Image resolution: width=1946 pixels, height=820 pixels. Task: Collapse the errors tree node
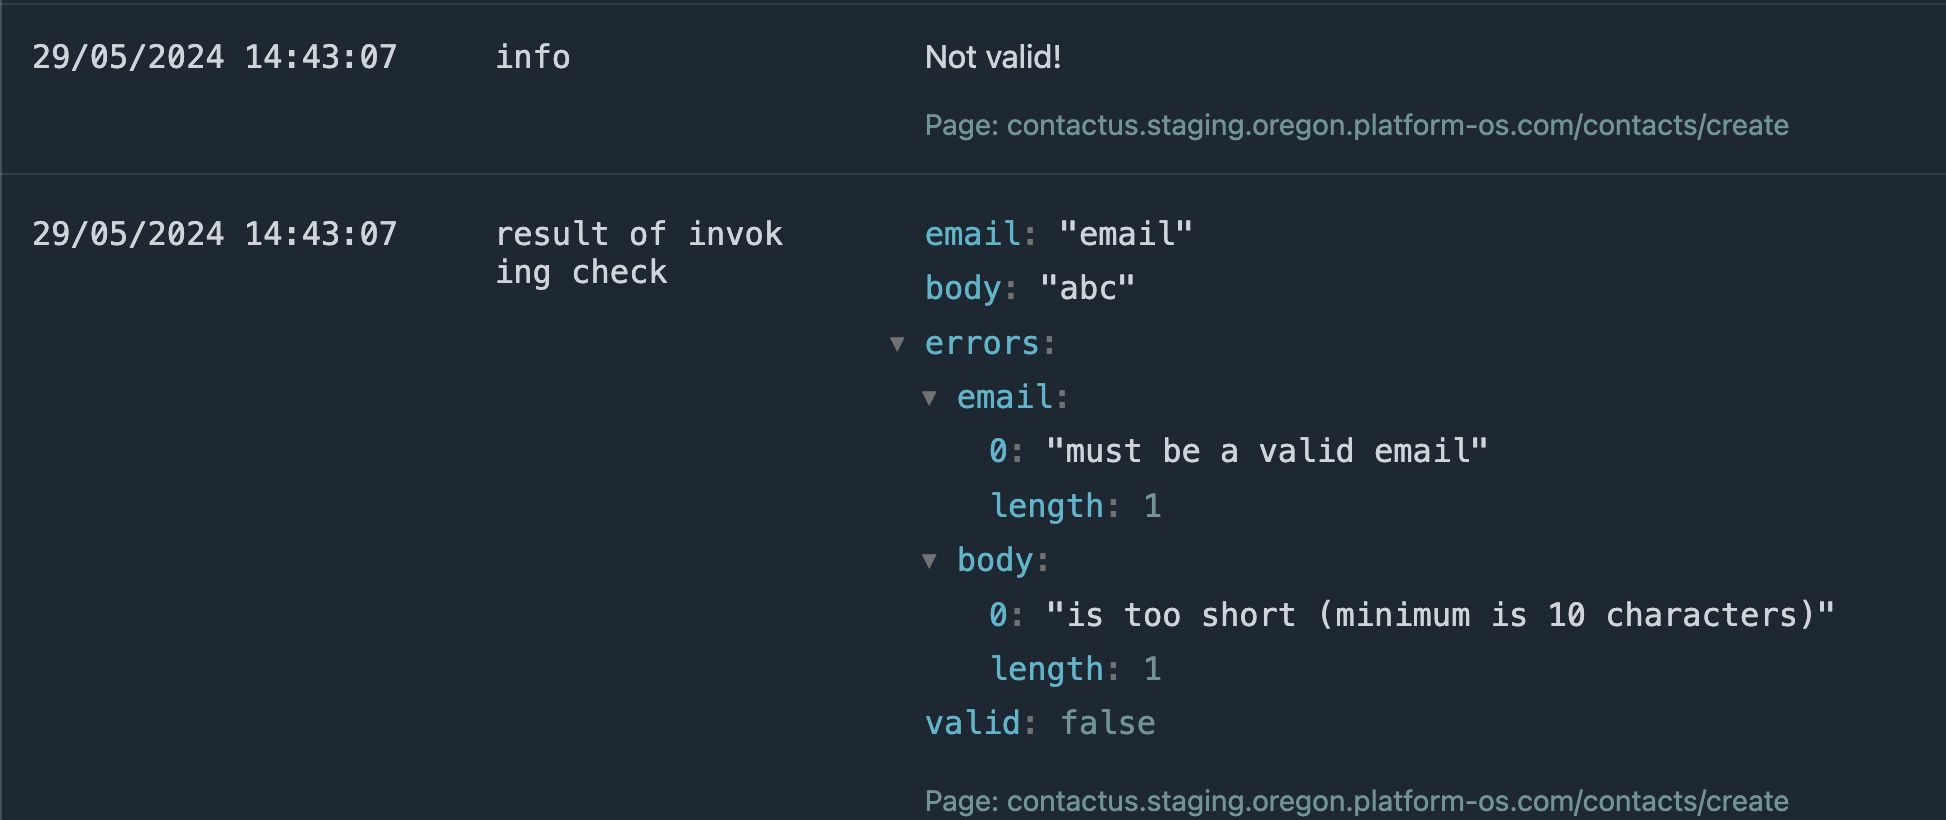[897, 344]
